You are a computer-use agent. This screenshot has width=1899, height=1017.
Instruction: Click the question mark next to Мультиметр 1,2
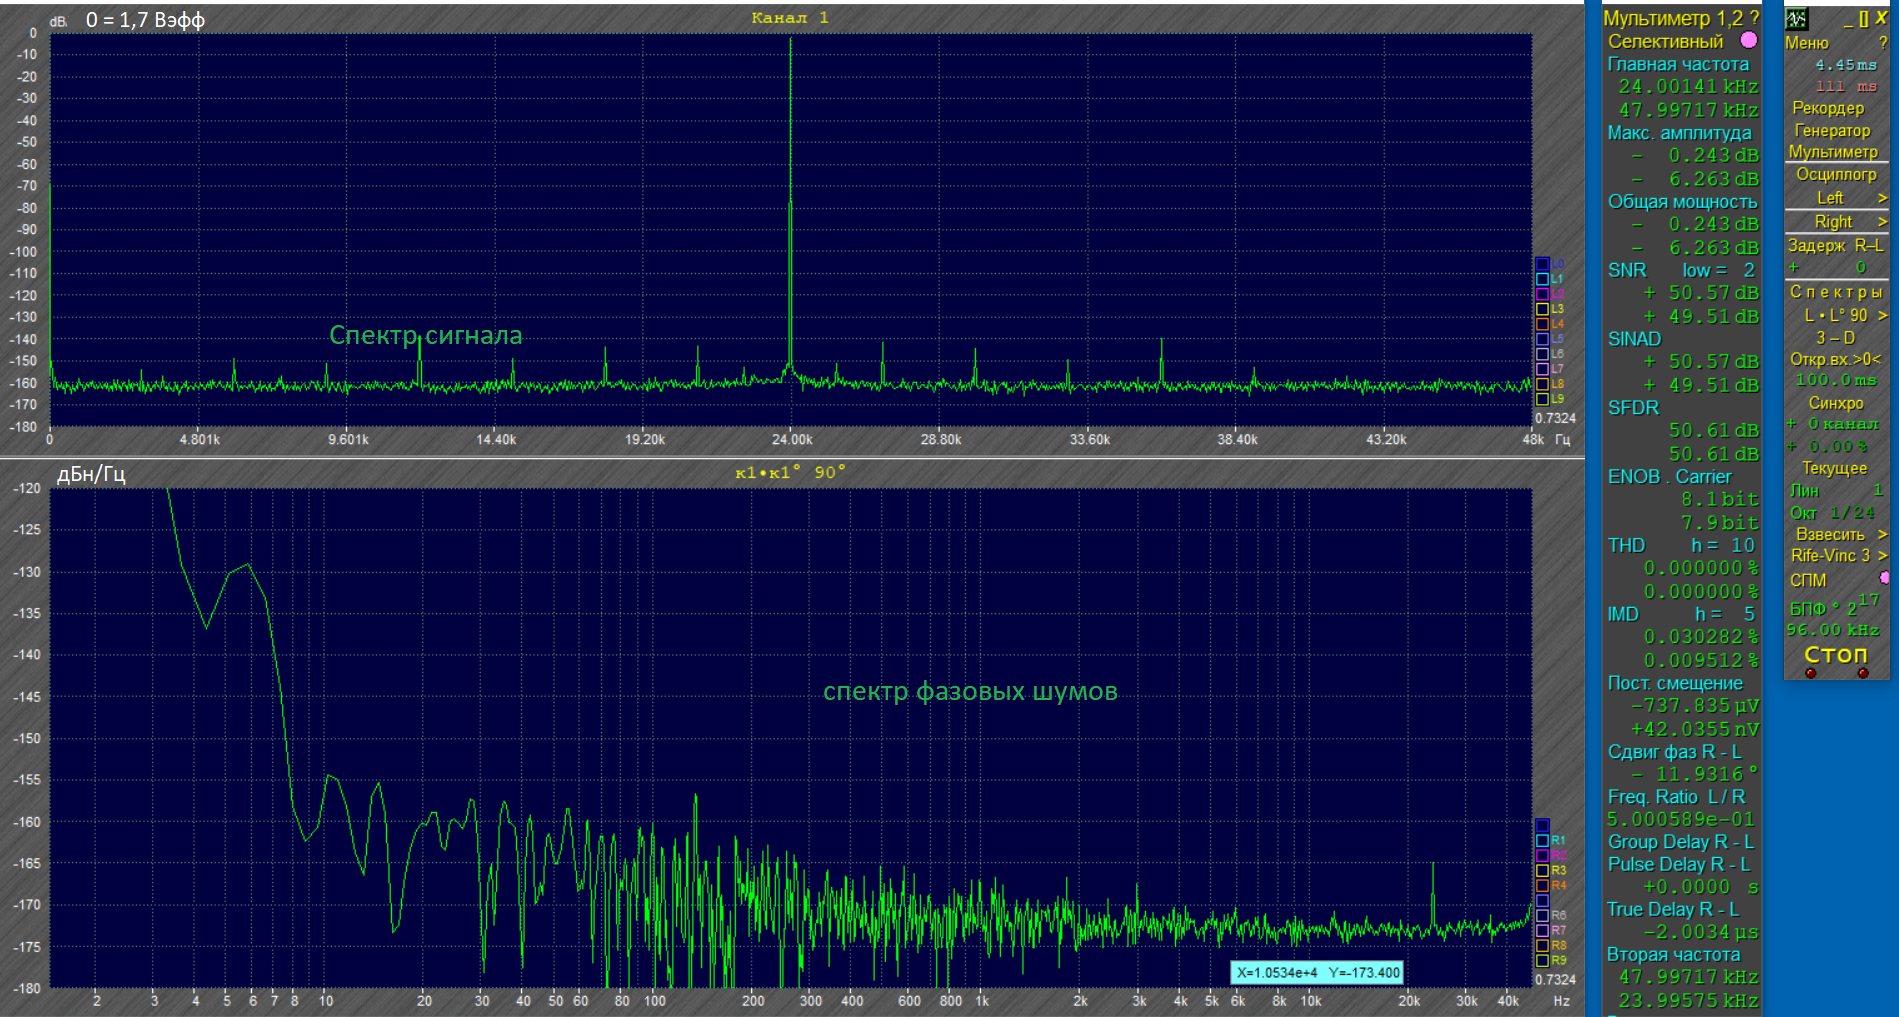coord(1754,18)
